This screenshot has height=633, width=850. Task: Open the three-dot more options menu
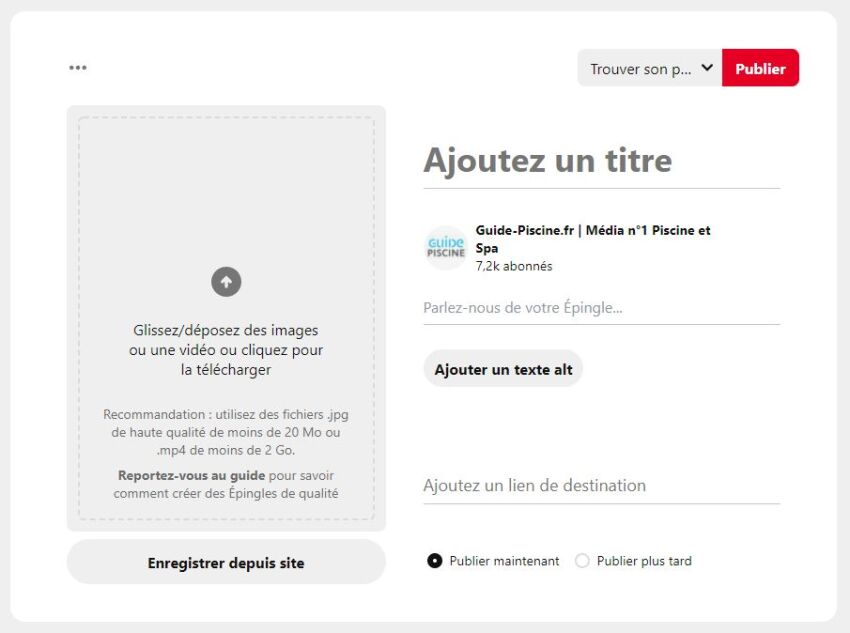click(78, 68)
